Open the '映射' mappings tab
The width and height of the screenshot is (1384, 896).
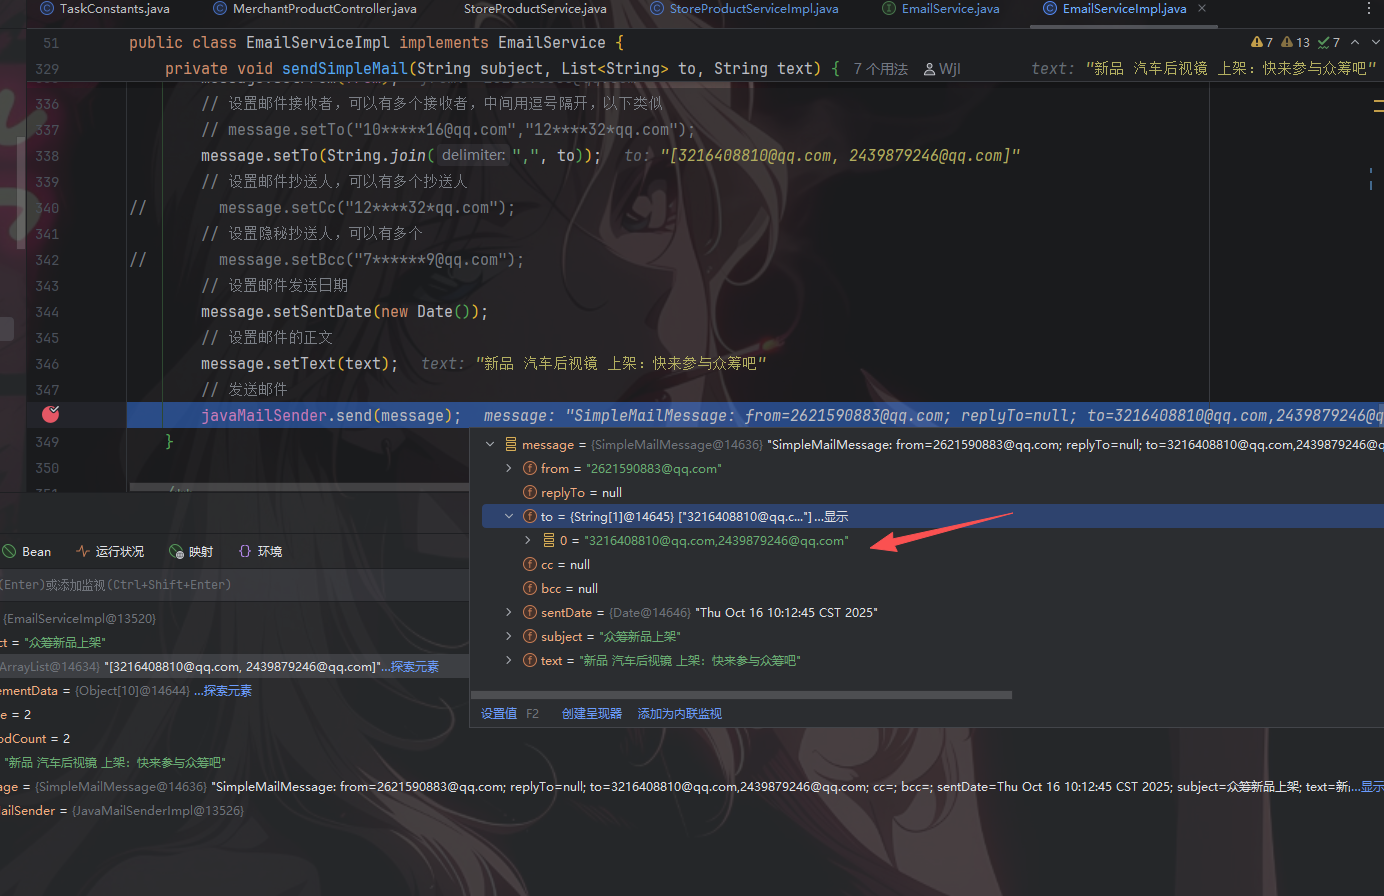pyautogui.click(x=191, y=552)
